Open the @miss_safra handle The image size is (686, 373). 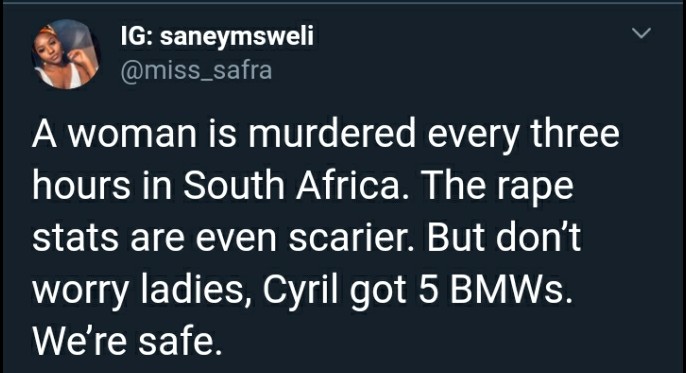[196, 70]
